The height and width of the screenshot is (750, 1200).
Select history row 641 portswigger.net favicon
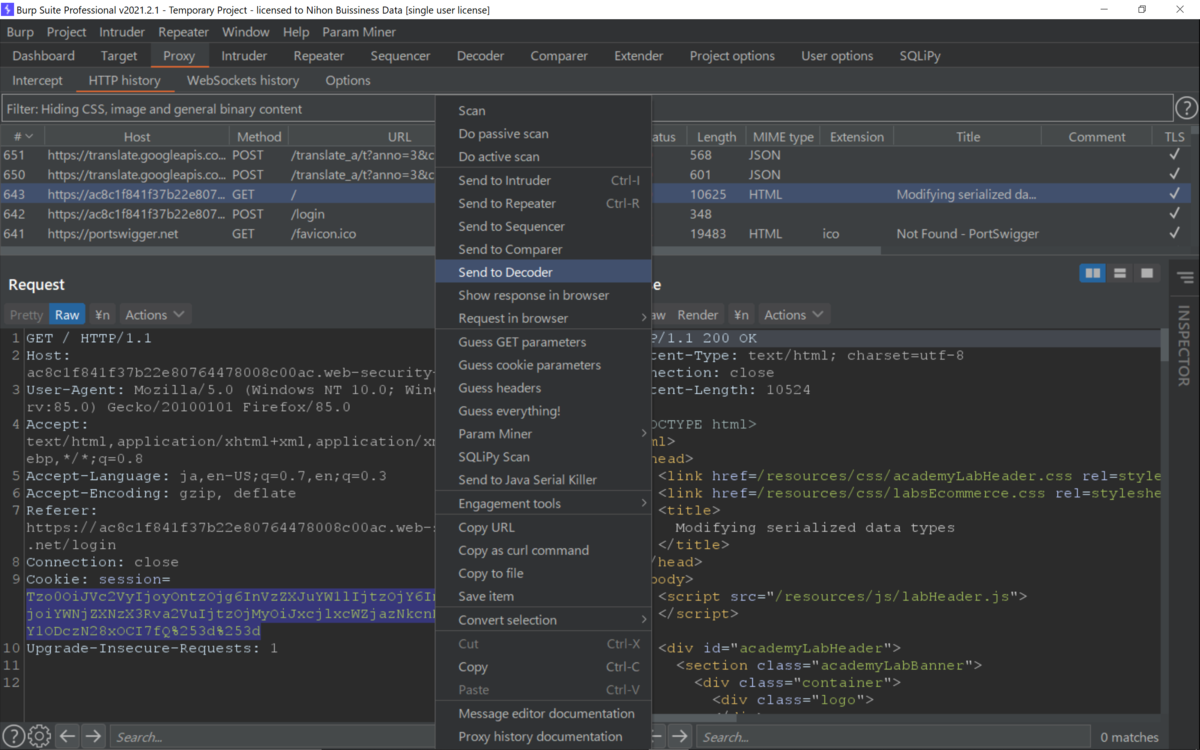pyautogui.click(x=595, y=234)
